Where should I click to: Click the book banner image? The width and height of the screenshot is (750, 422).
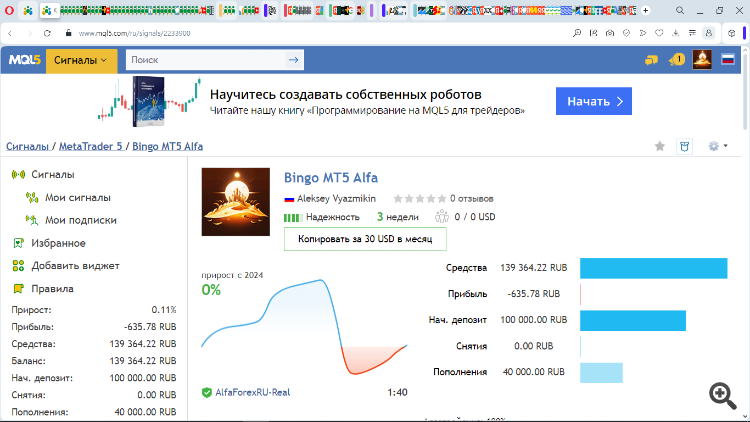[149, 101]
